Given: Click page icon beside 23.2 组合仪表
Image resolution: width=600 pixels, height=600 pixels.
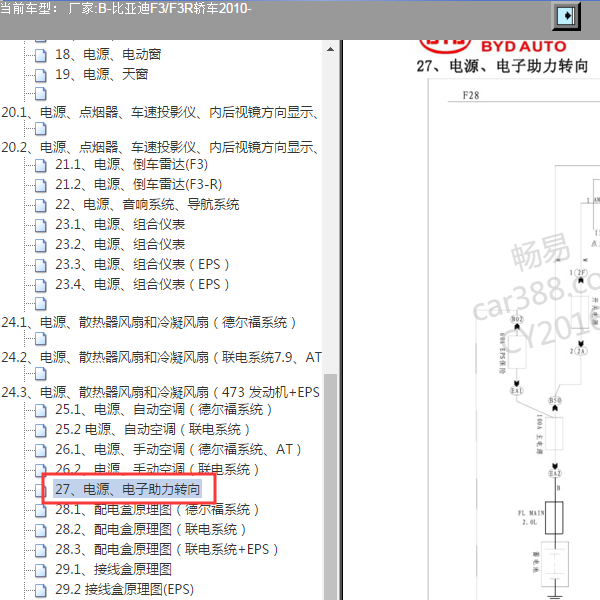Looking at the screenshot, I should (x=41, y=245).
